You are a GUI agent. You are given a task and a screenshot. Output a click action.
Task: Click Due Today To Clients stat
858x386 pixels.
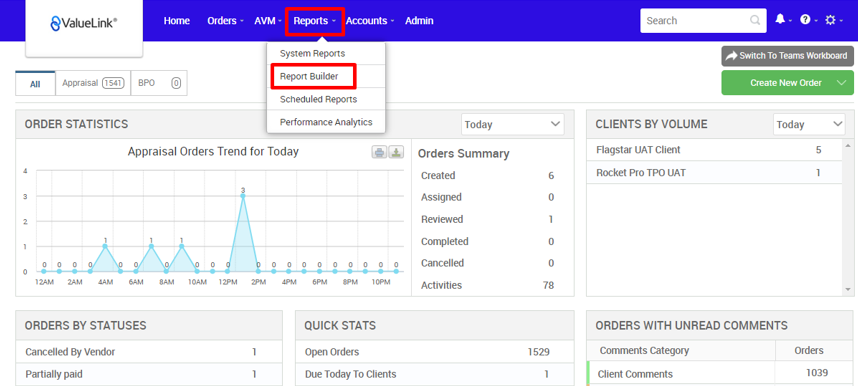pyautogui.click(x=434, y=375)
